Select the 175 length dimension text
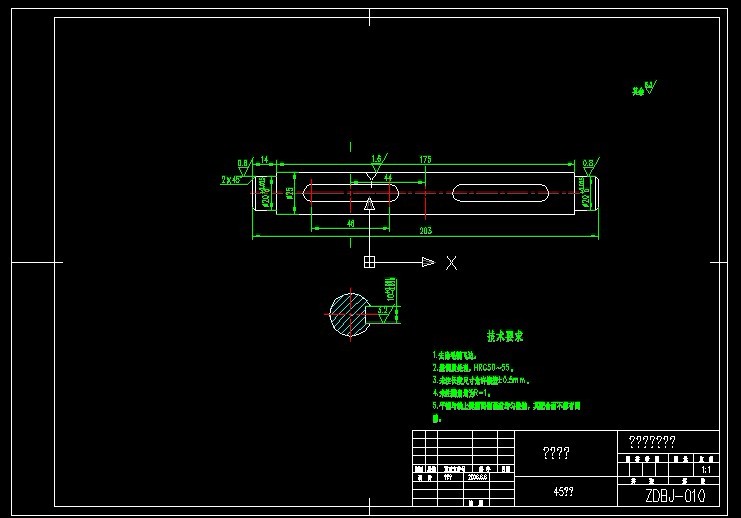 point(425,159)
